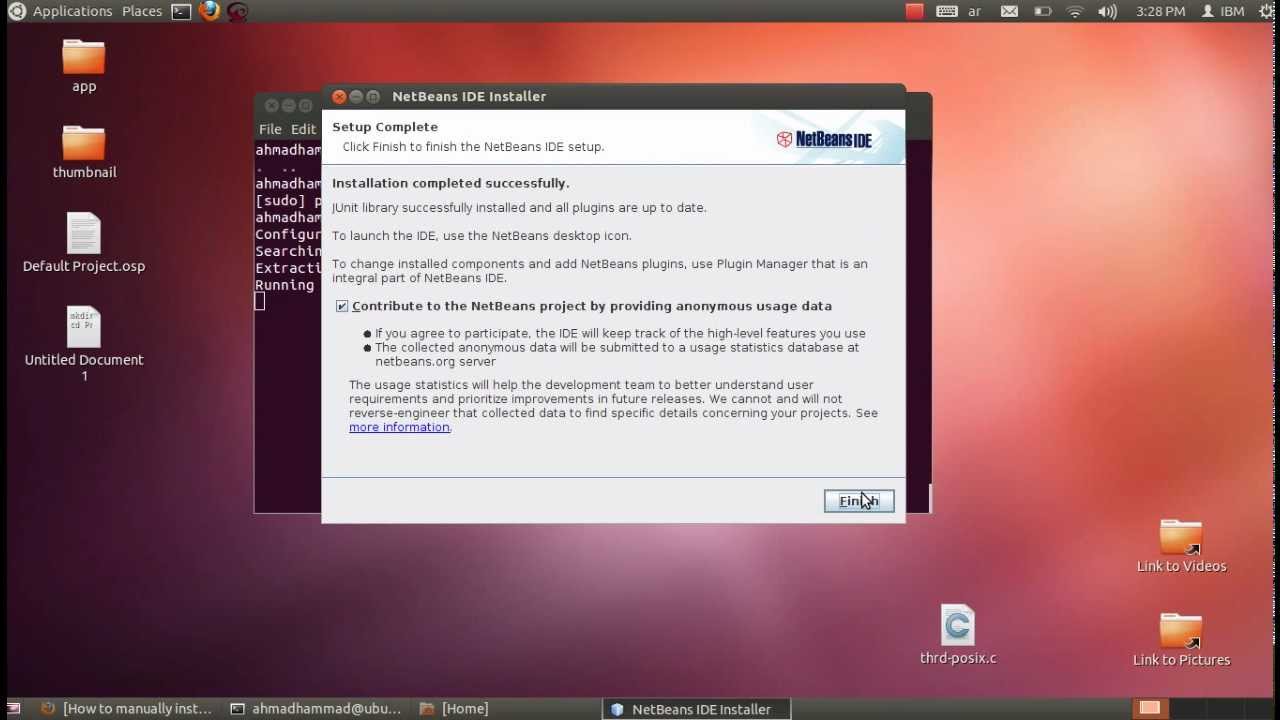The image size is (1280, 720).
Task: Minimize the NetBeans IDE Installer window
Action: pos(356,97)
